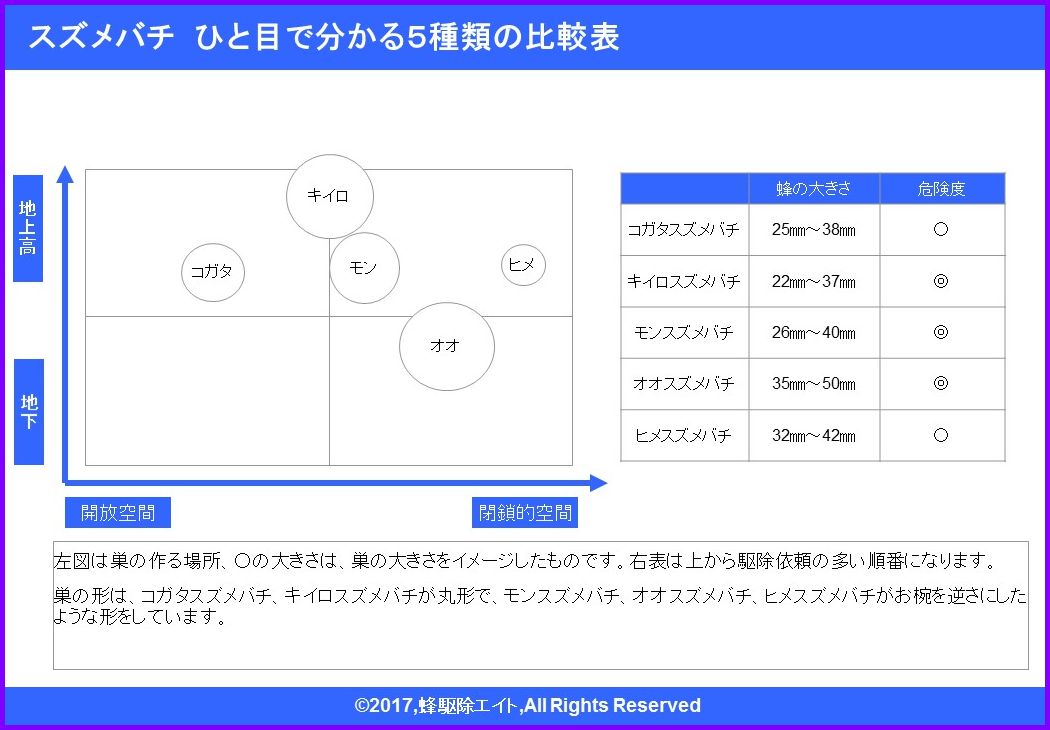The width and height of the screenshot is (1050, 730).
Task: Click the キイロ circle in the chart
Action: point(329,197)
